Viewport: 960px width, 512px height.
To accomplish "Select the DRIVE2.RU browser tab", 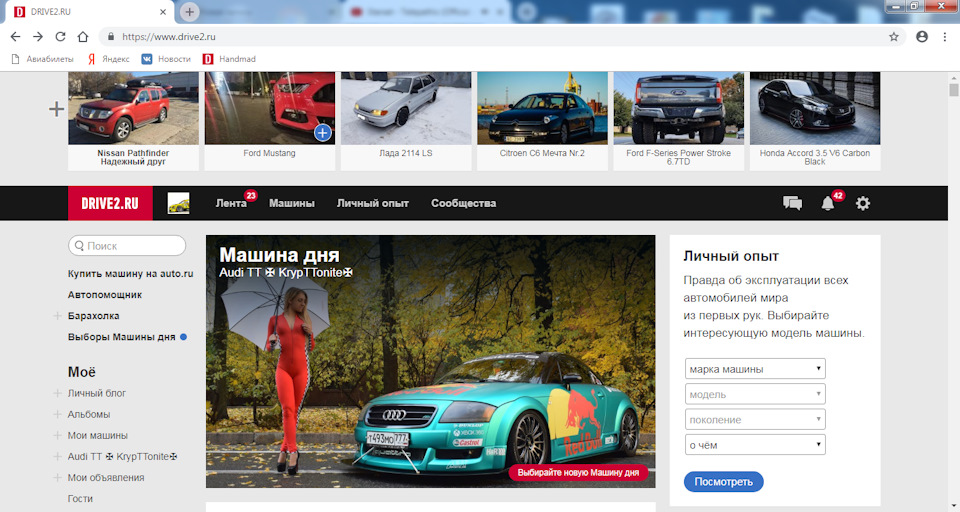I will pyautogui.click(x=89, y=12).
